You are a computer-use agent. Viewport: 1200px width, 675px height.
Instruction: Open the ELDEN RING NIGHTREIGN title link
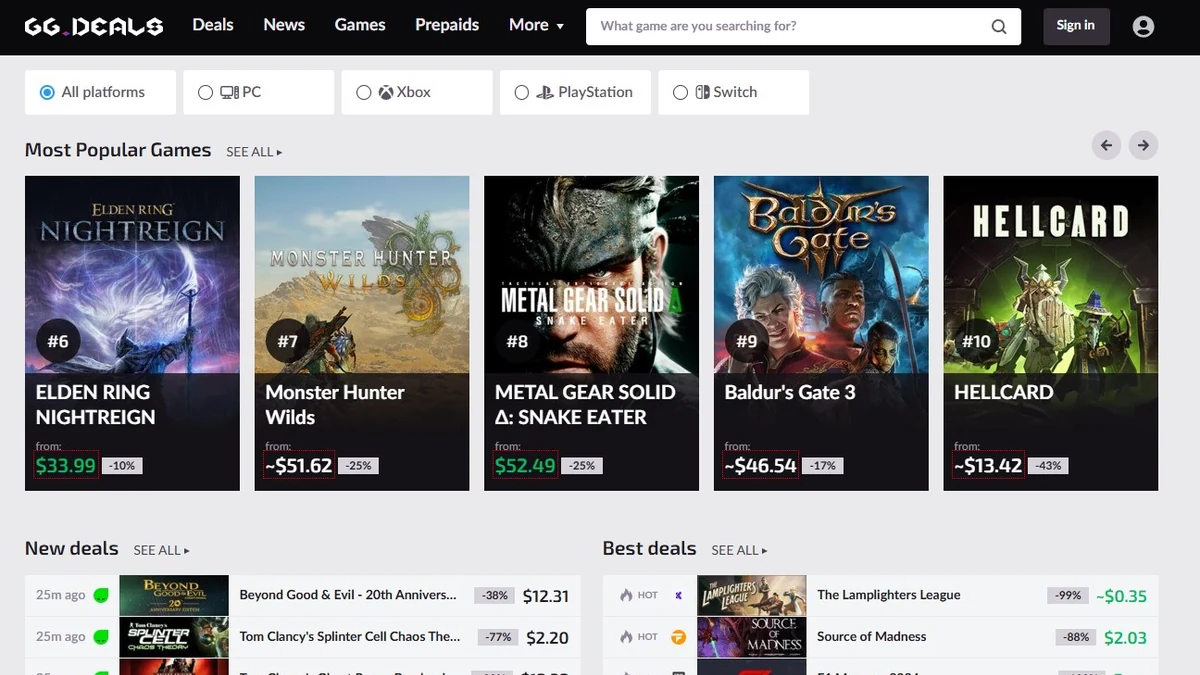[x=96, y=404]
